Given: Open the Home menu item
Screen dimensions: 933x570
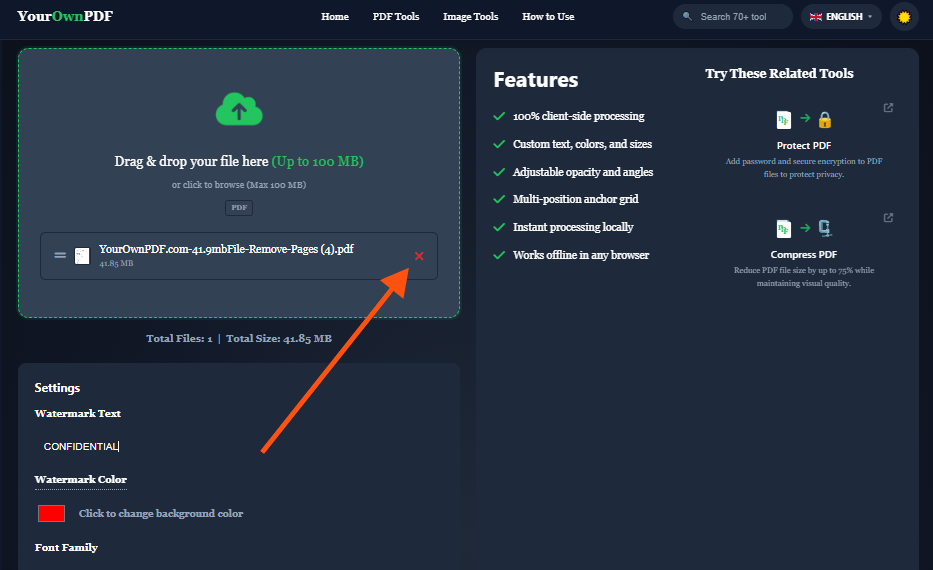Looking at the screenshot, I should click(335, 17).
